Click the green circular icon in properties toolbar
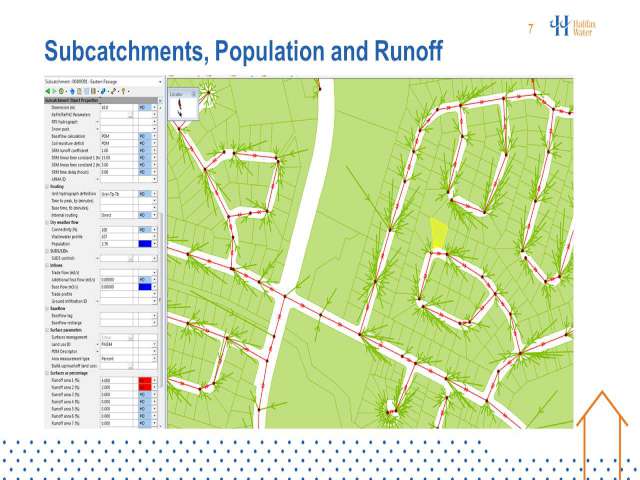The height and width of the screenshot is (480, 640). point(62,91)
